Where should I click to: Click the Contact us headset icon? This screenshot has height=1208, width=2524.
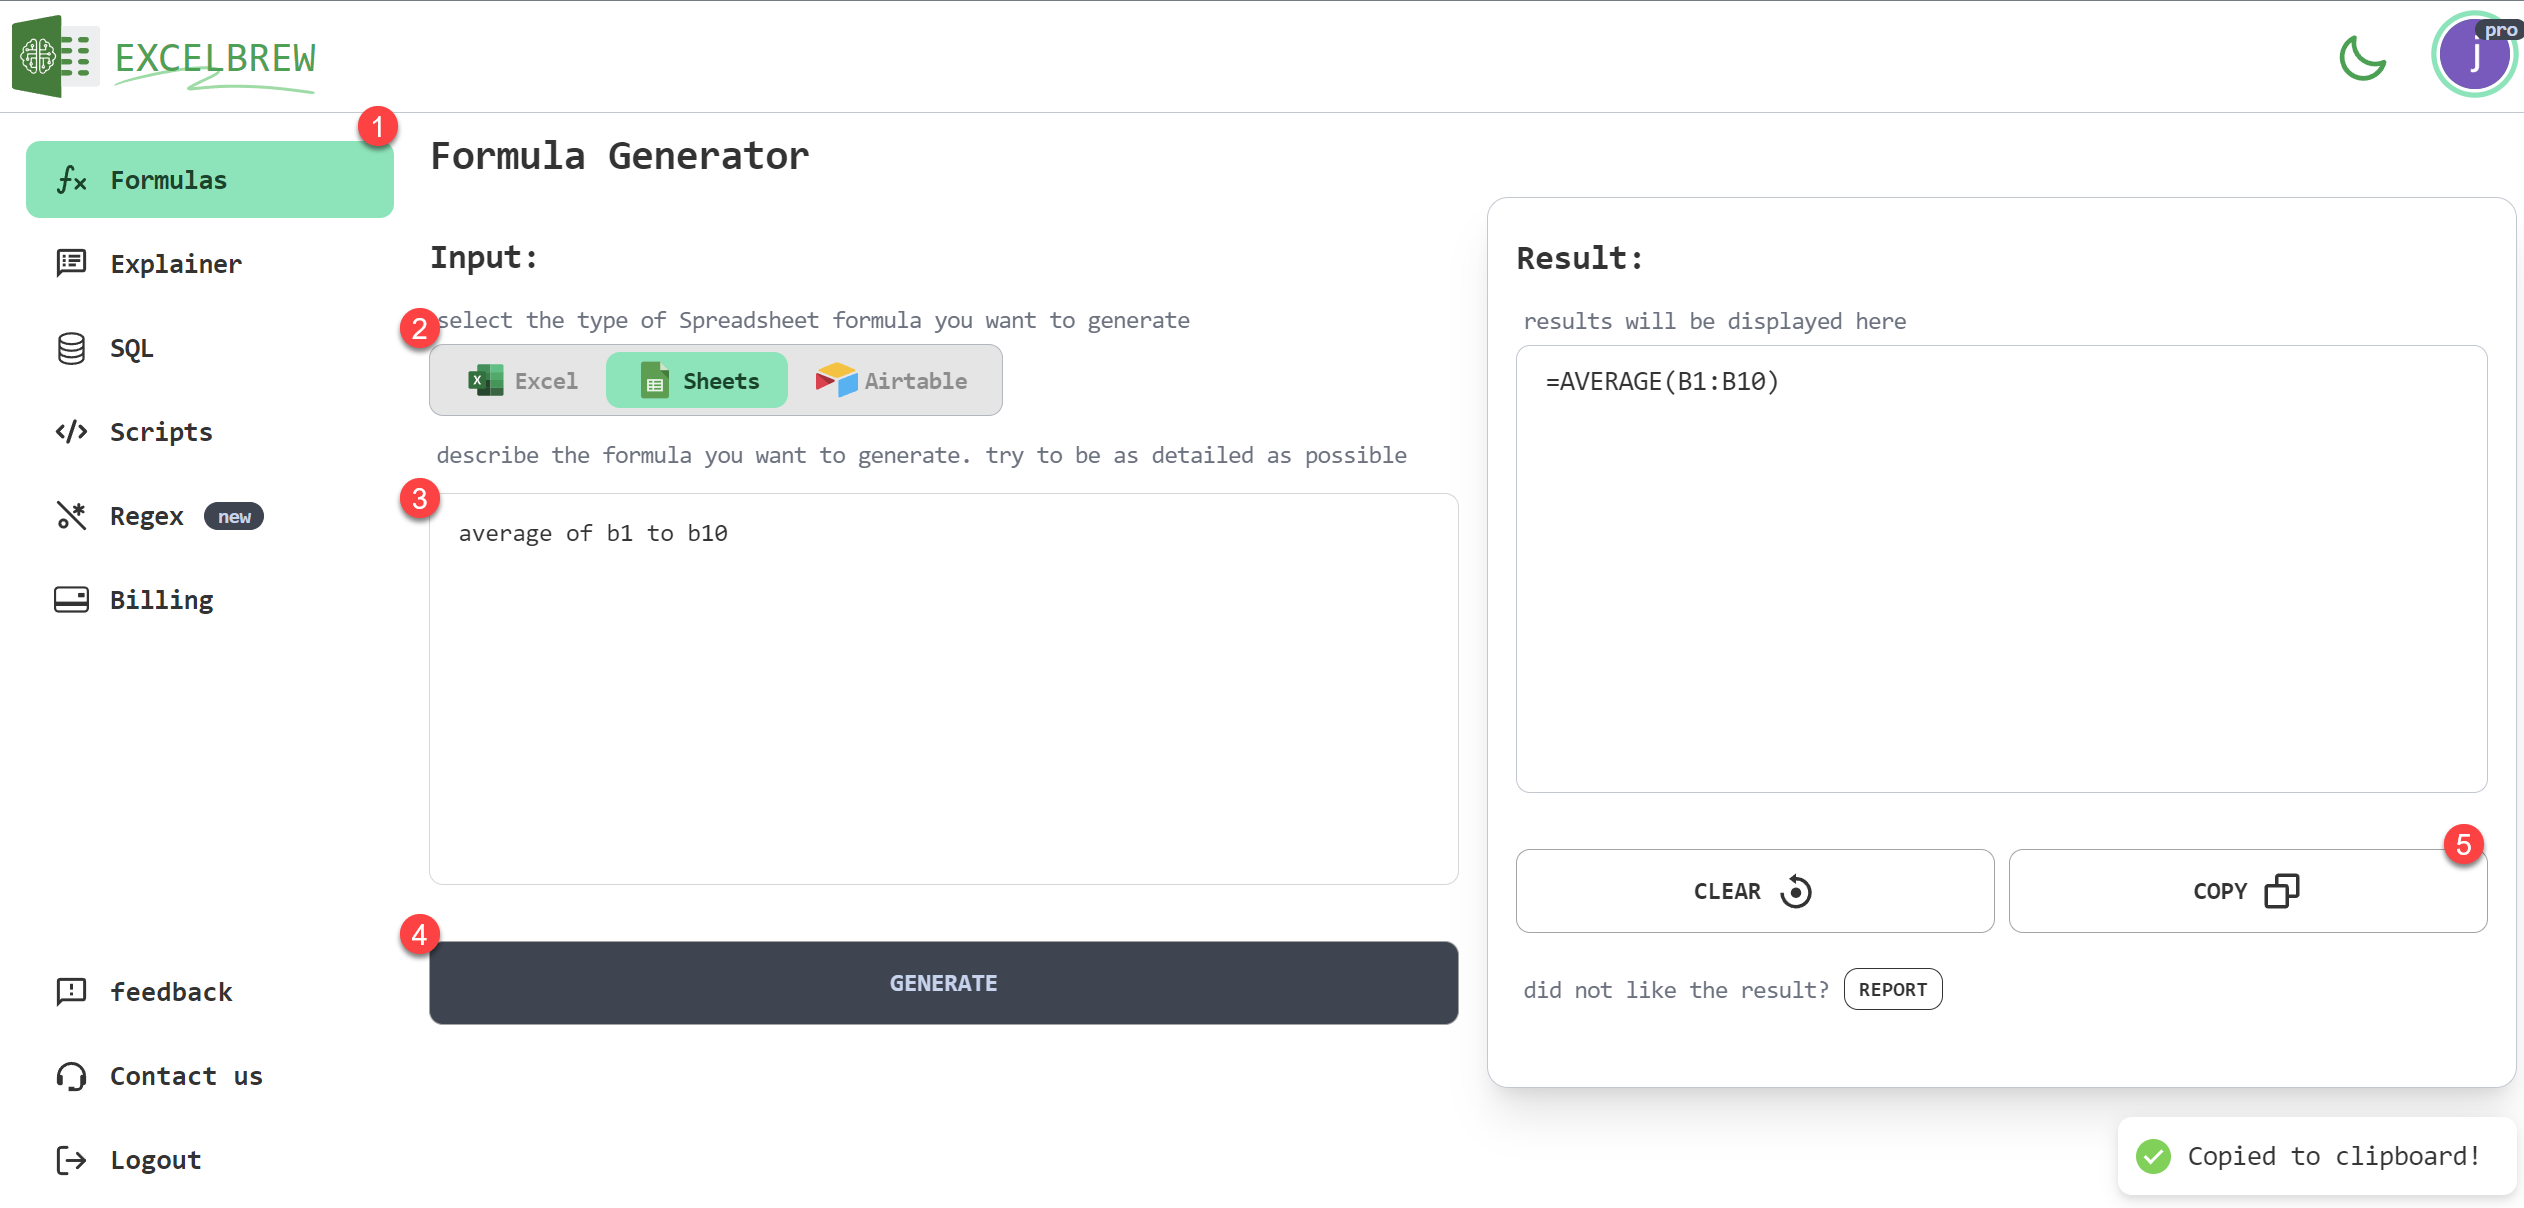click(71, 1076)
